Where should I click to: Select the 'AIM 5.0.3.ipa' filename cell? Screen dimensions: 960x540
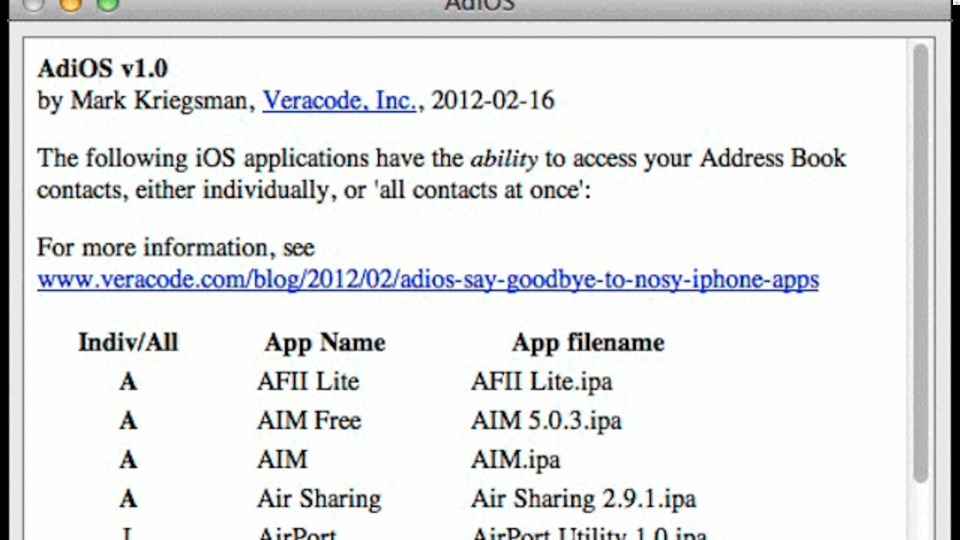click(x=546, y=421)
